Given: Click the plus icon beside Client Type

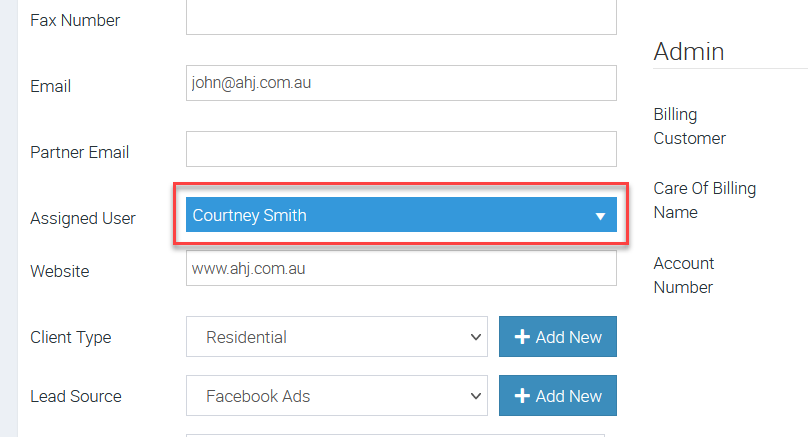Looking at the screenshot, I should (522, 337).
